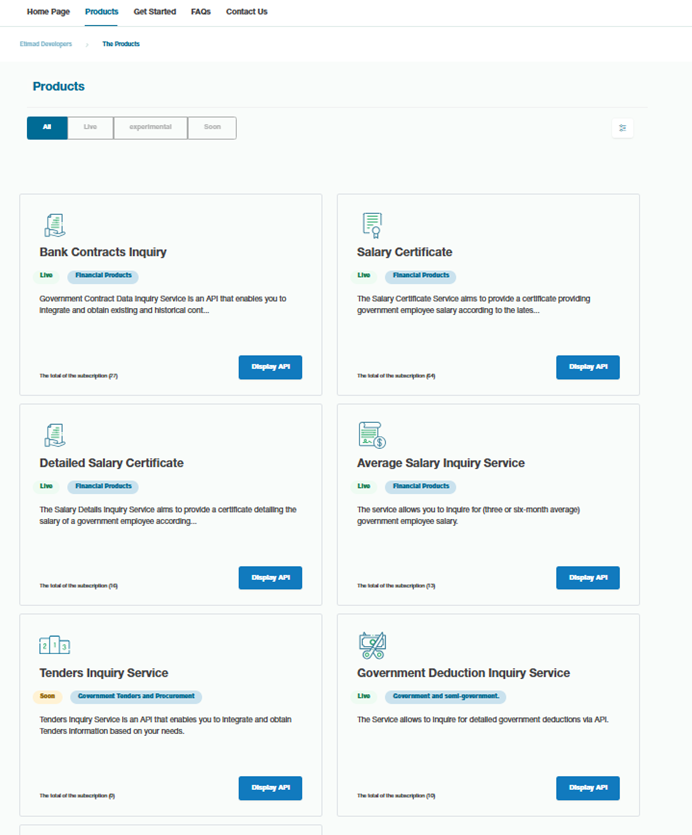
Task: Click the Government Deduction scissors icon
Action: pos(372,645)
